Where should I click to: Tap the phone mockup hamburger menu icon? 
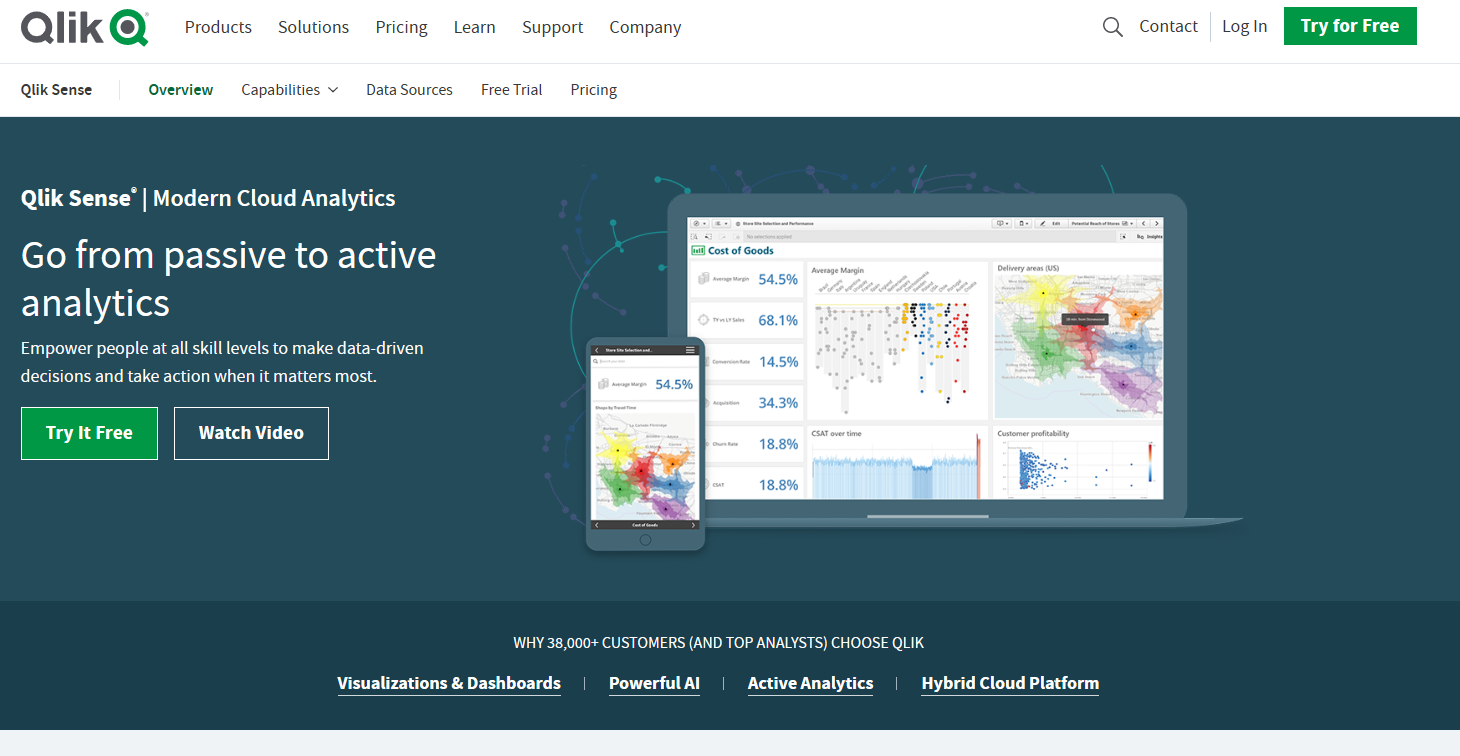tap(690, 350)
